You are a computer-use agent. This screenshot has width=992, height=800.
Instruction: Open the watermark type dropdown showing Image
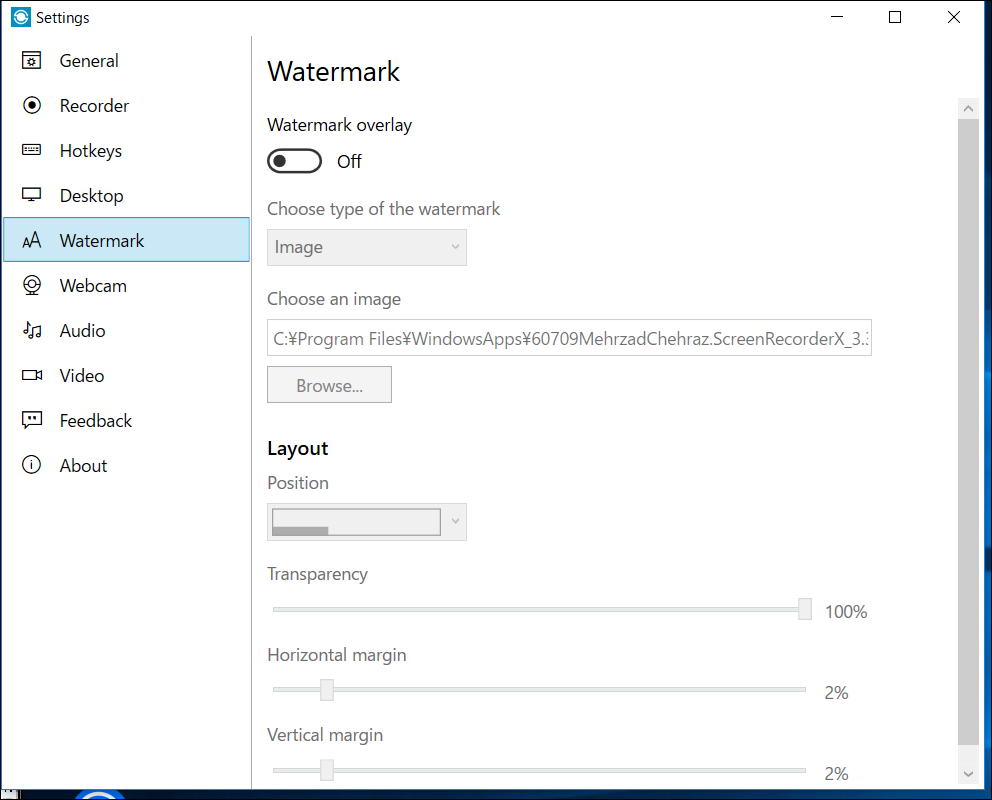point(366,247)
